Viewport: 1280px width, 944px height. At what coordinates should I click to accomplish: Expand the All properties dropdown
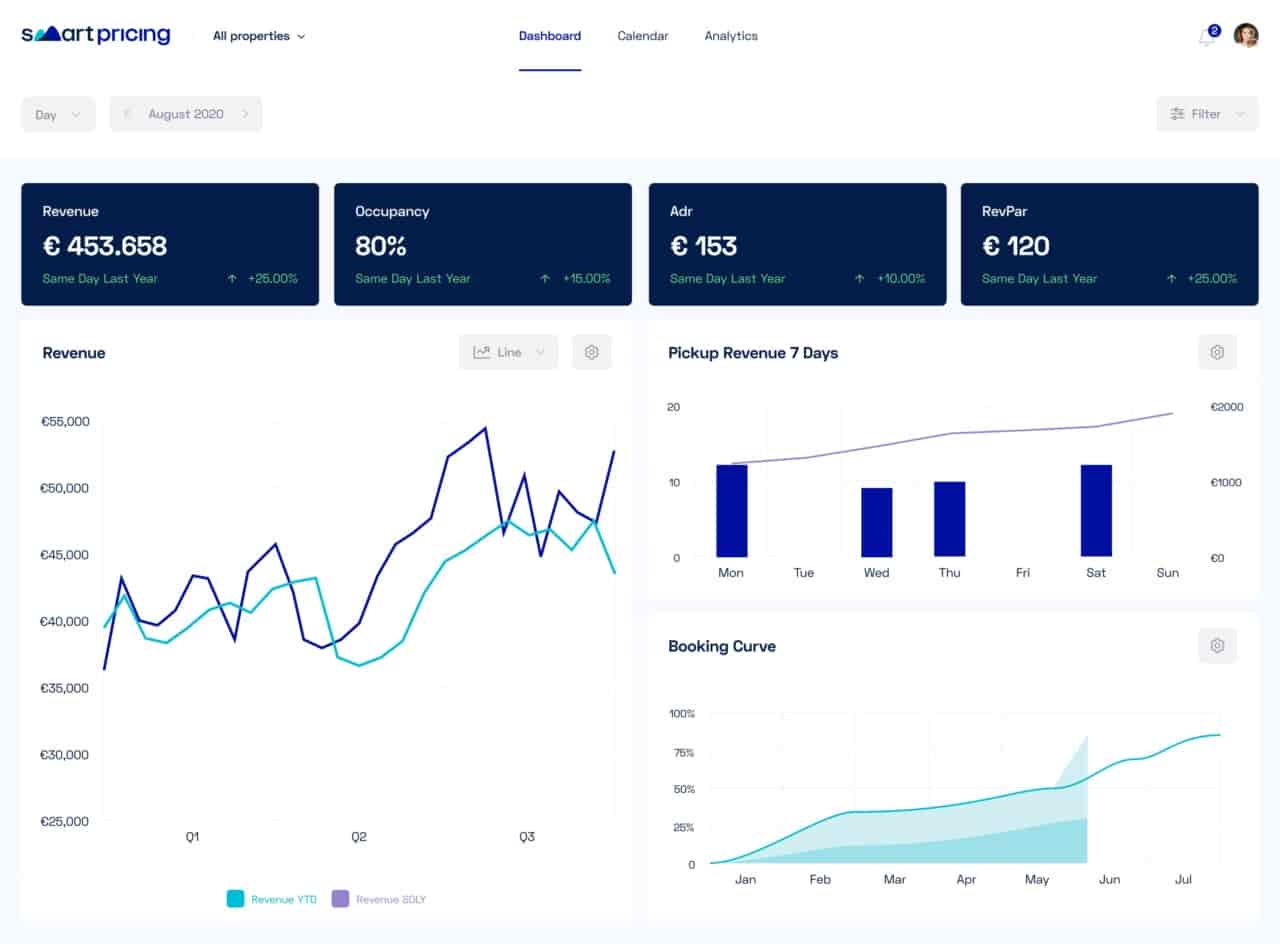click(259, 36)
